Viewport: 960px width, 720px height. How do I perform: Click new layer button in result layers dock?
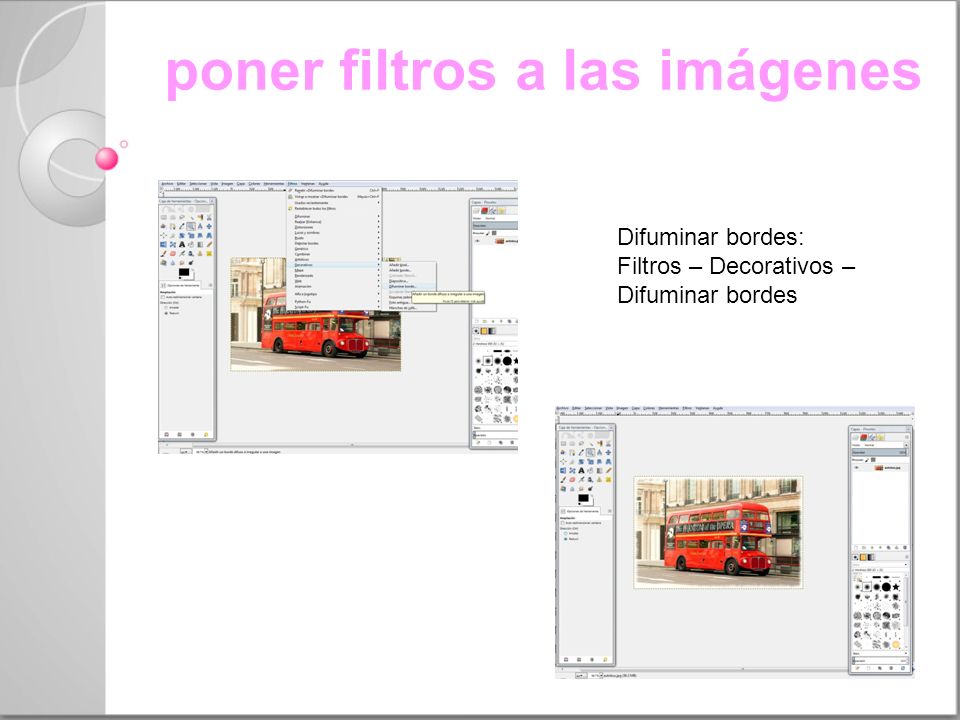click(x=856, y=547)
